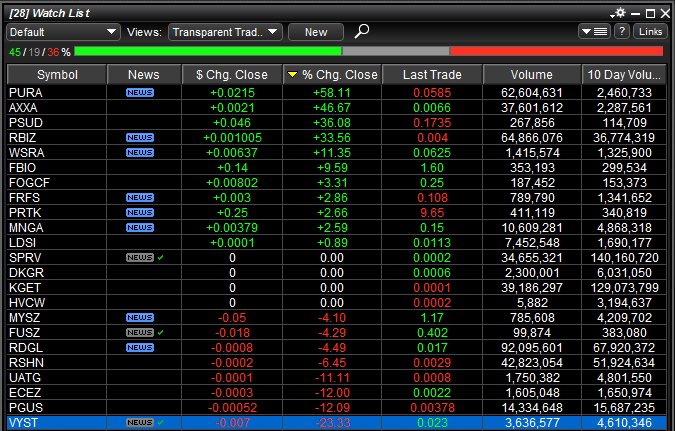Click PURA percent change +58.11
The width and height of the screenshot is (675, 431).
click(x=331, y=93)
